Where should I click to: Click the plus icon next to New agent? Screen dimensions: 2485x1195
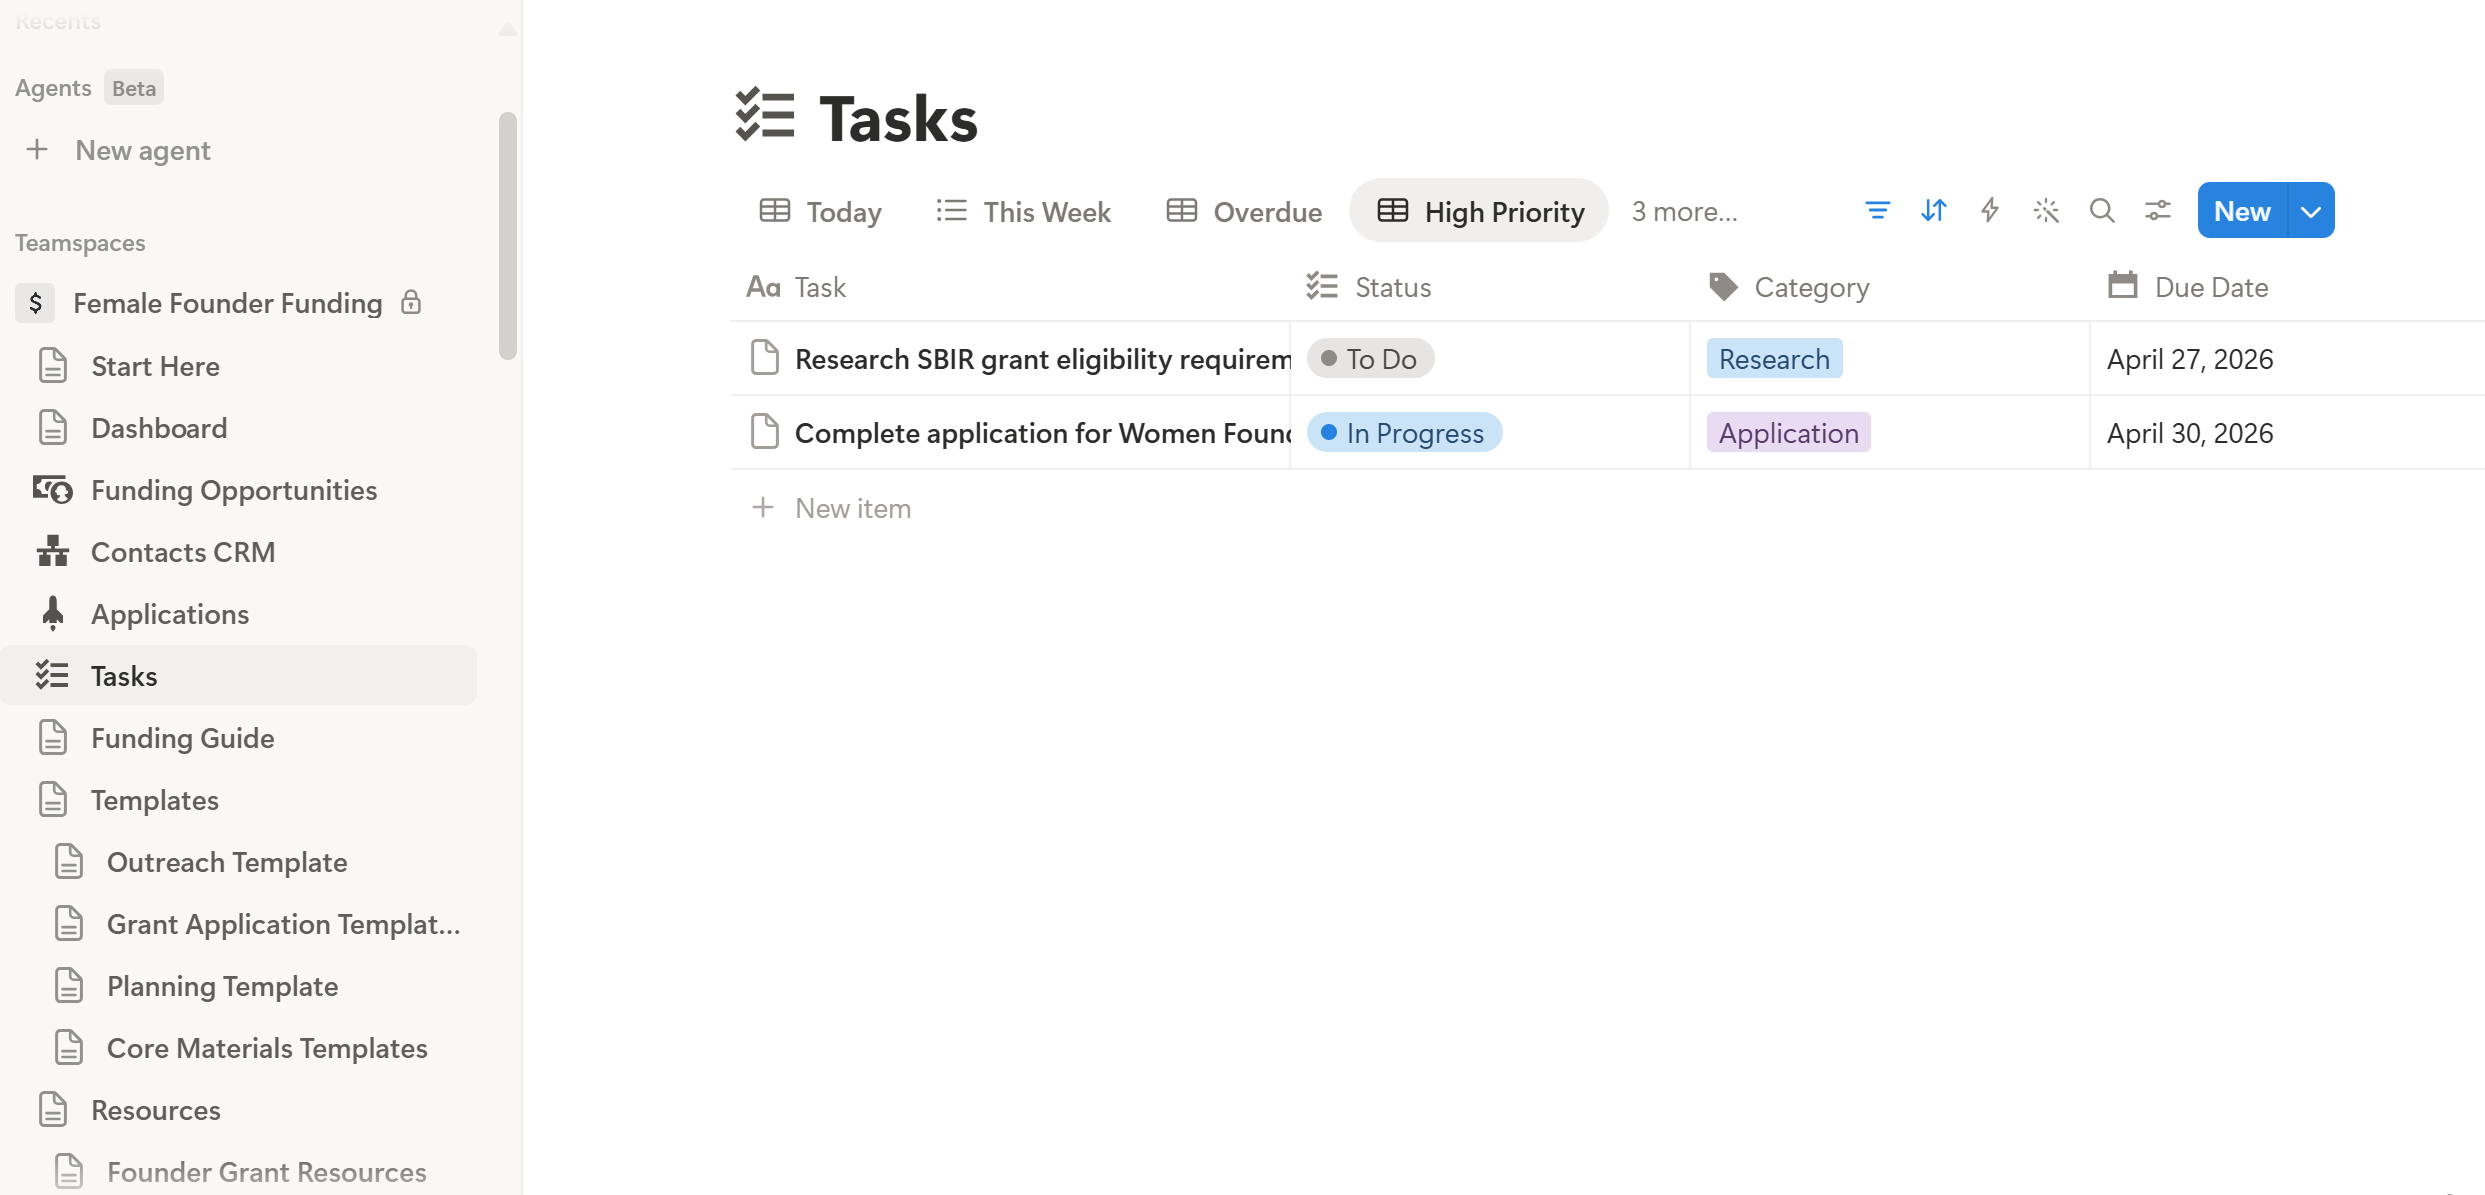click(37, 150)
